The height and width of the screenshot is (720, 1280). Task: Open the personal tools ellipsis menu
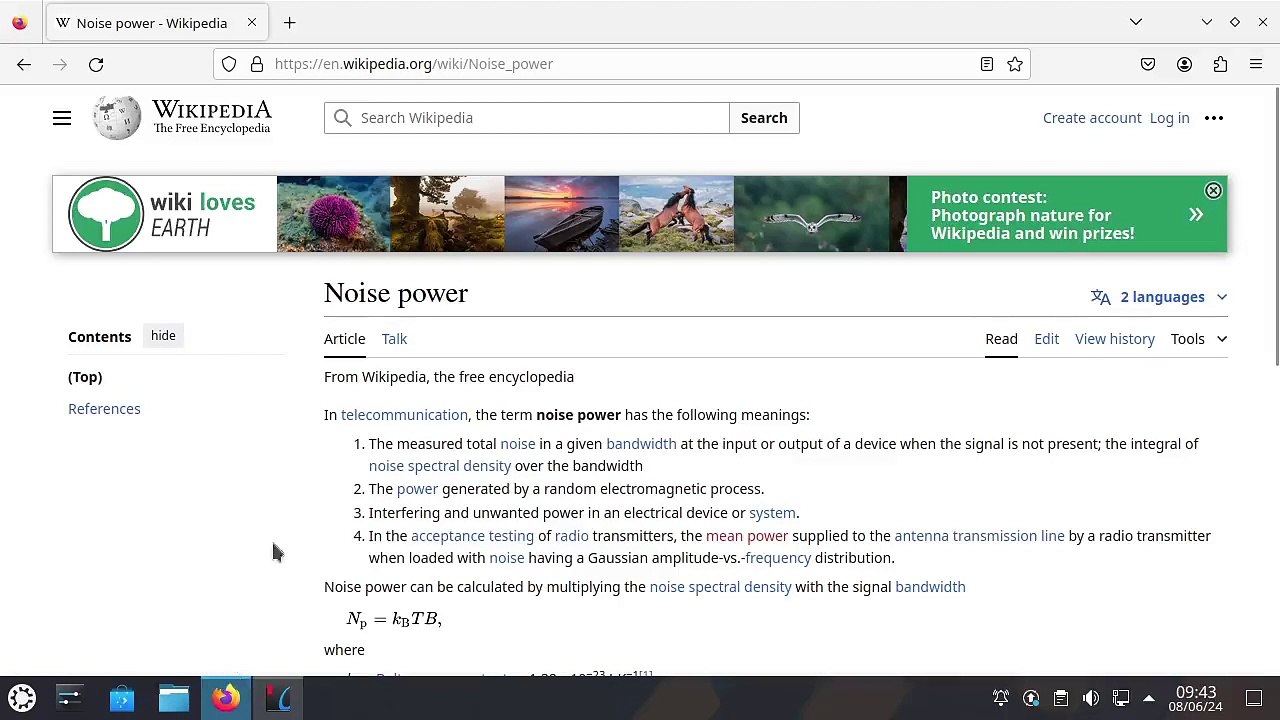pos(1214,118)
